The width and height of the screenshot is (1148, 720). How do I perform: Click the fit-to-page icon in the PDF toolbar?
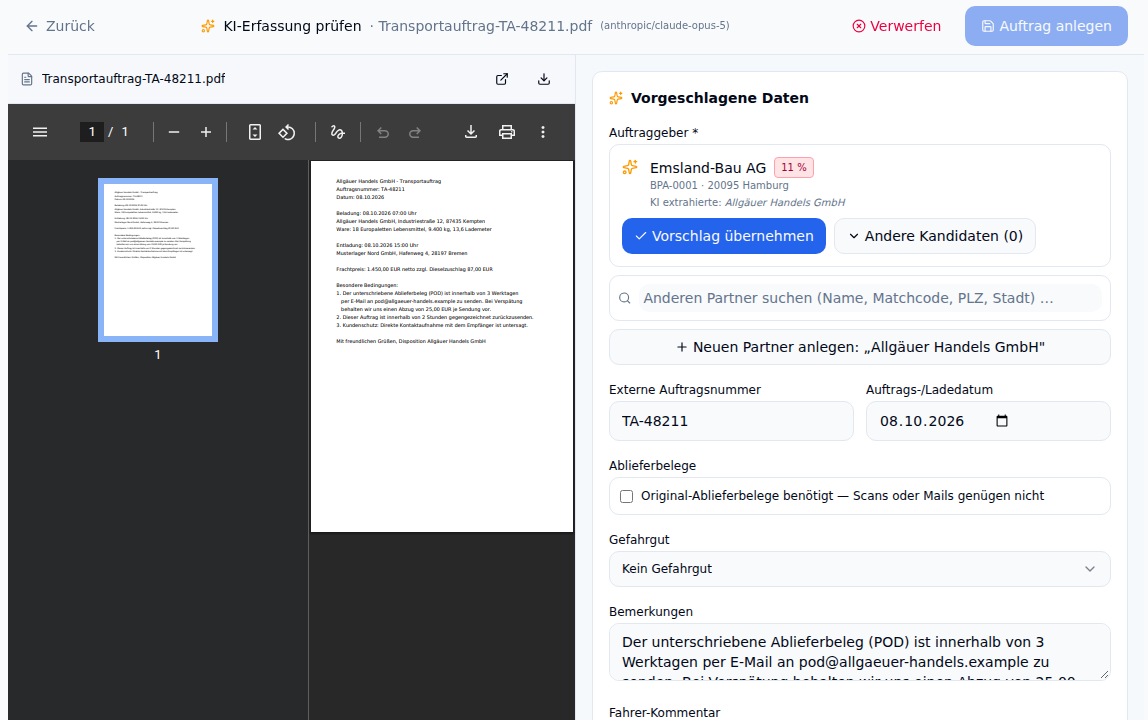[254, 132]
